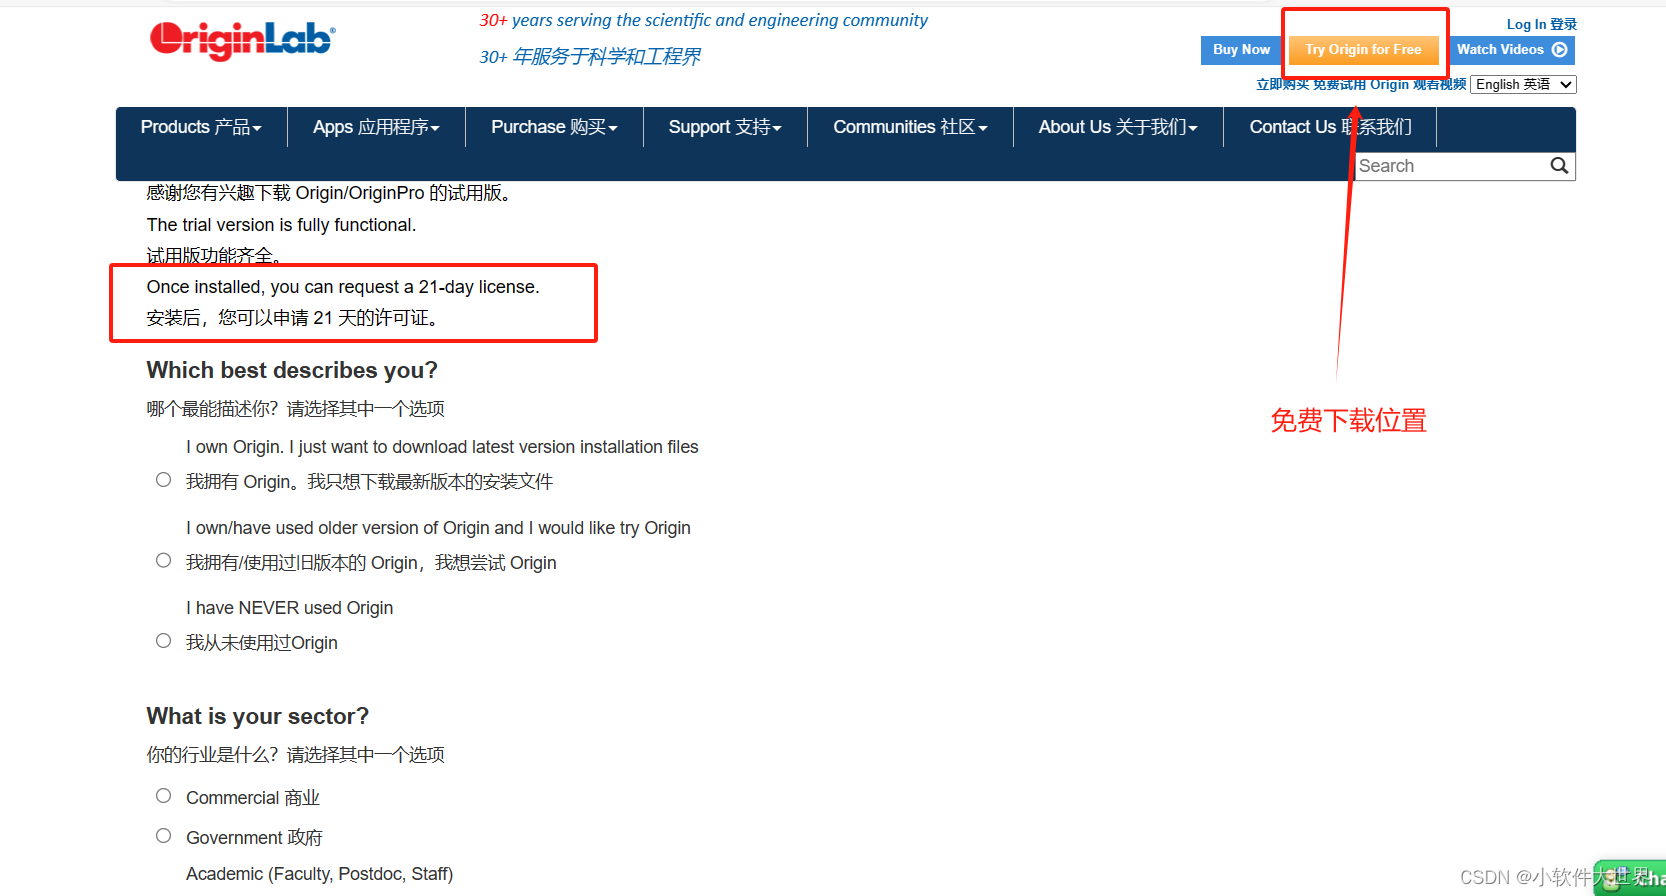The height and width of the screenshot is (896, 1666).
Task: Click the '21-day license' sentence
Action: click(343, 287)
